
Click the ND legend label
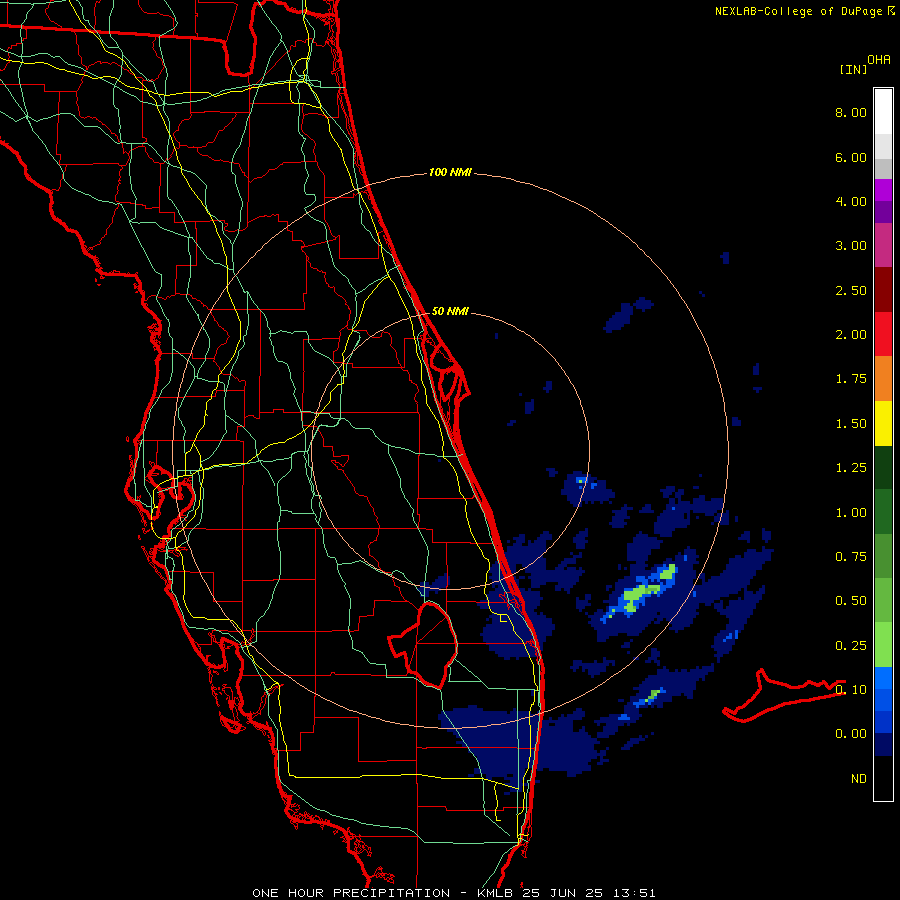(859, 779)
